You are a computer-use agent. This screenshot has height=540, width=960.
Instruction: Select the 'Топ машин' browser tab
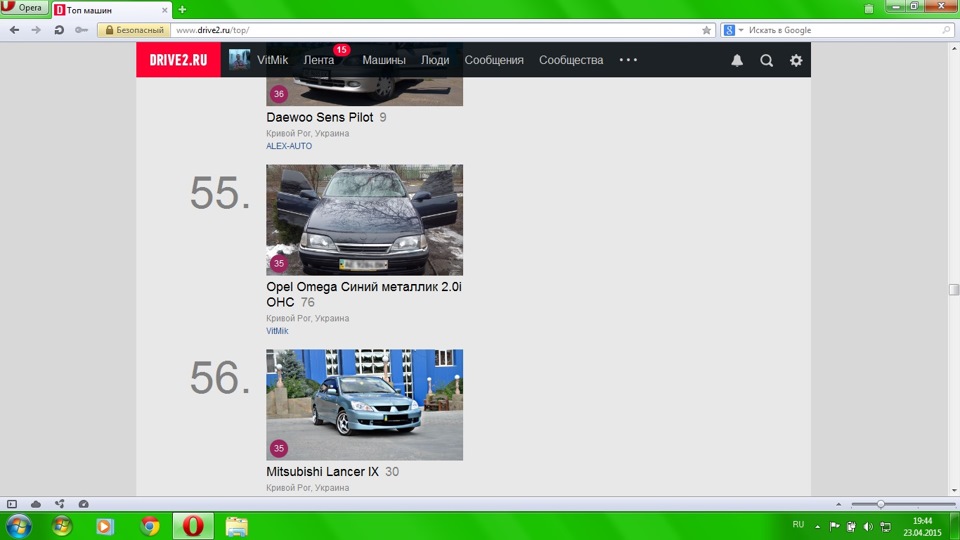point(109,10)
